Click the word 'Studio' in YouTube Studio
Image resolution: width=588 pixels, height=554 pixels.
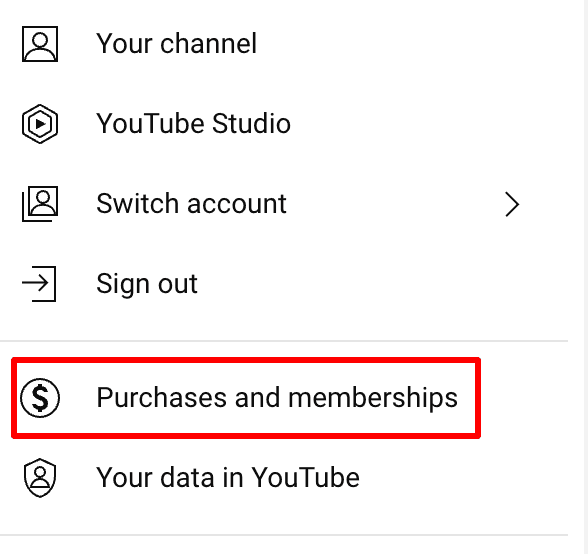251,123
